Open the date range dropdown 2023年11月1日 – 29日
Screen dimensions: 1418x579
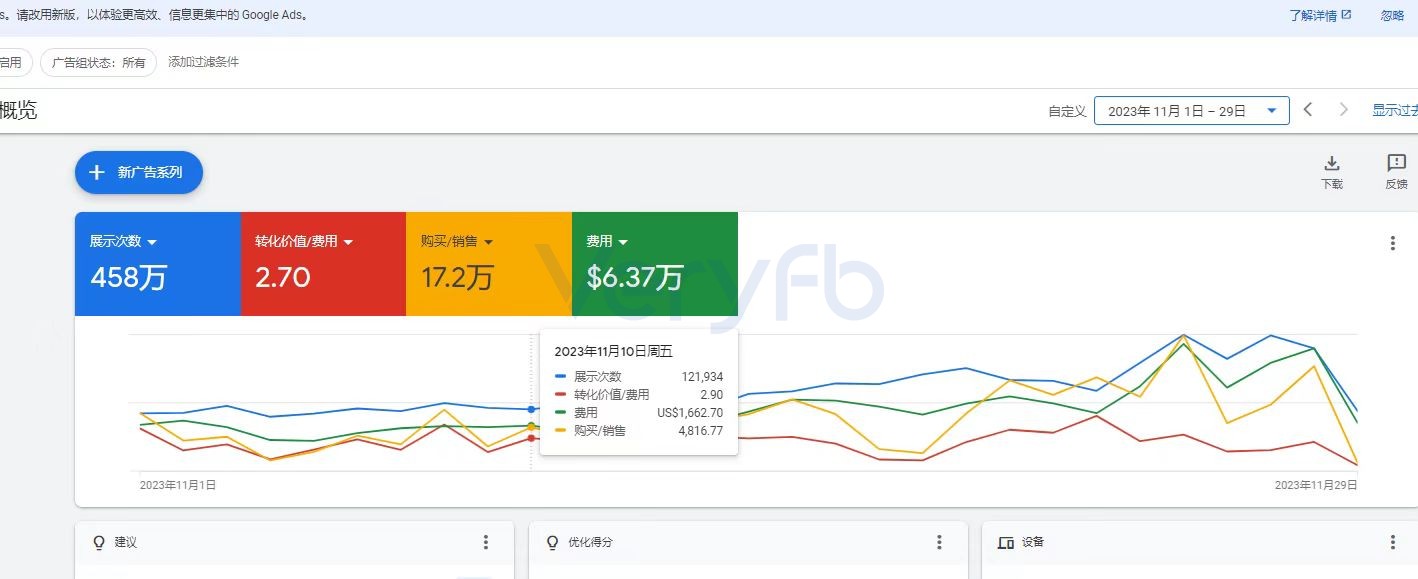point(1192,111)
